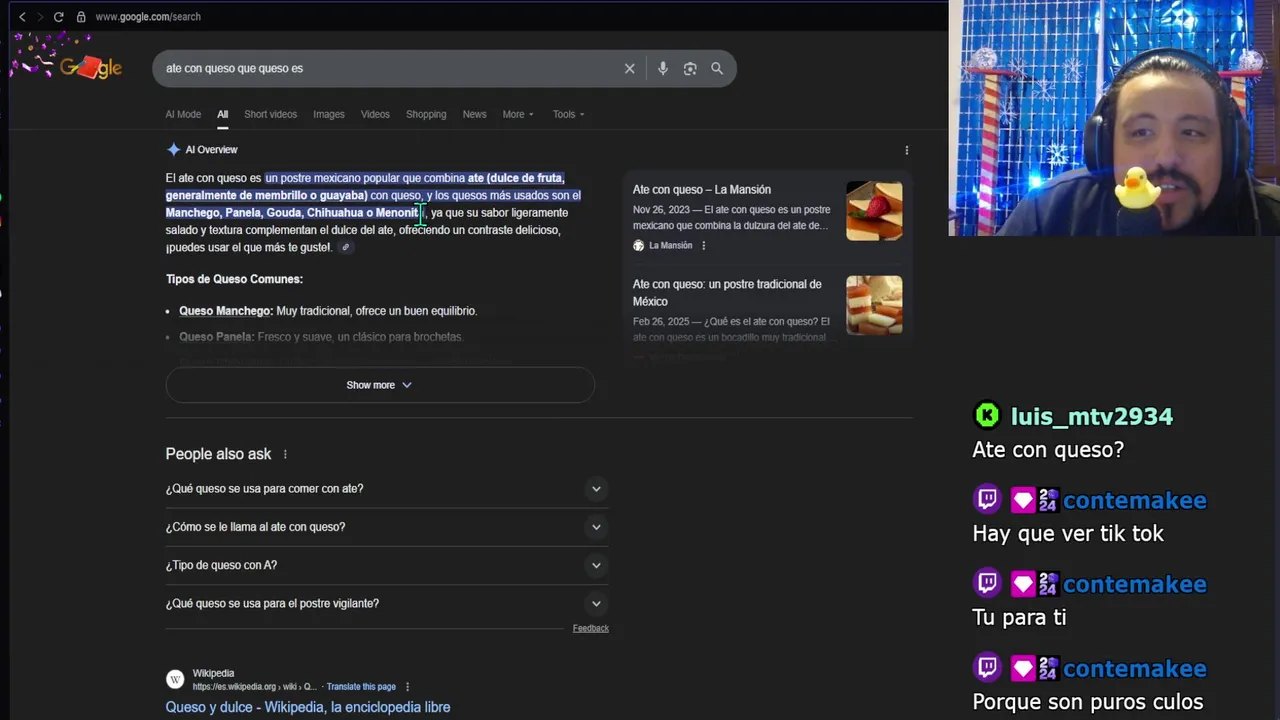Open the Videos tab

pyautogui.click(x=375, y=114)
